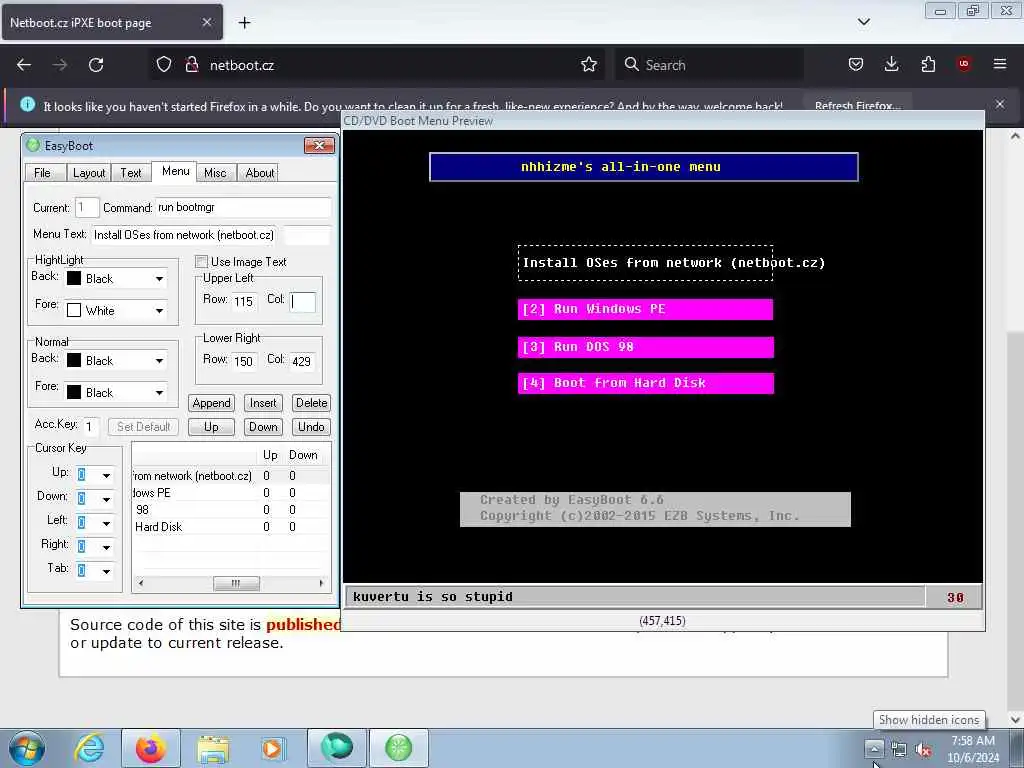Click Undo button in EasyBoot
This screenshot has height=768, width=1024.
pos(312,427)
